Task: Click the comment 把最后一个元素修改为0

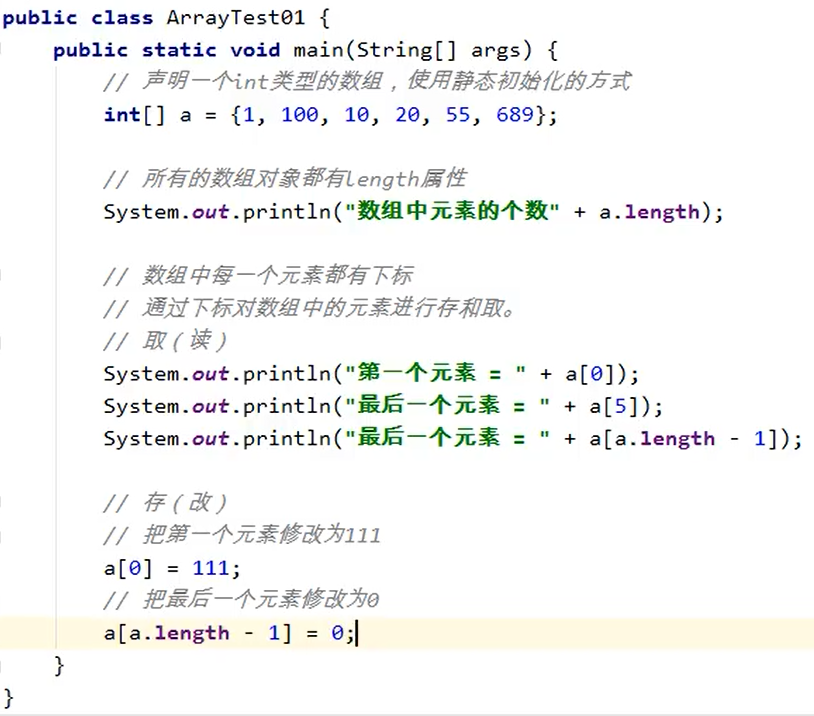Action: [241, 600]
